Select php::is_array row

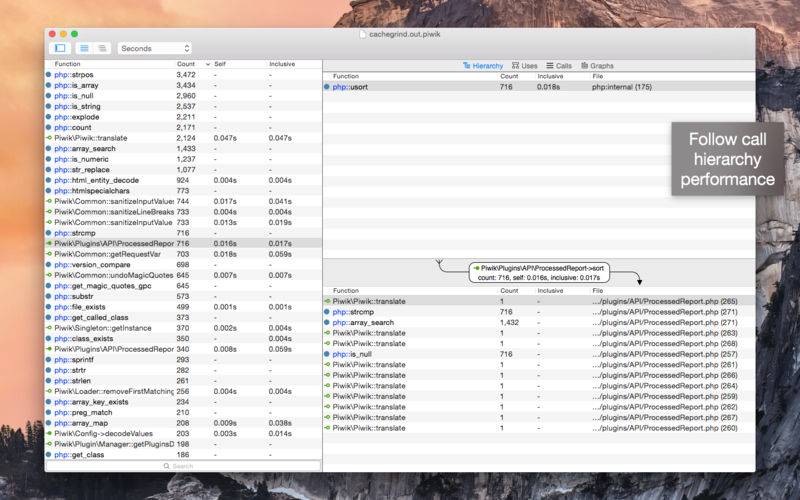(x=183, y=85)
